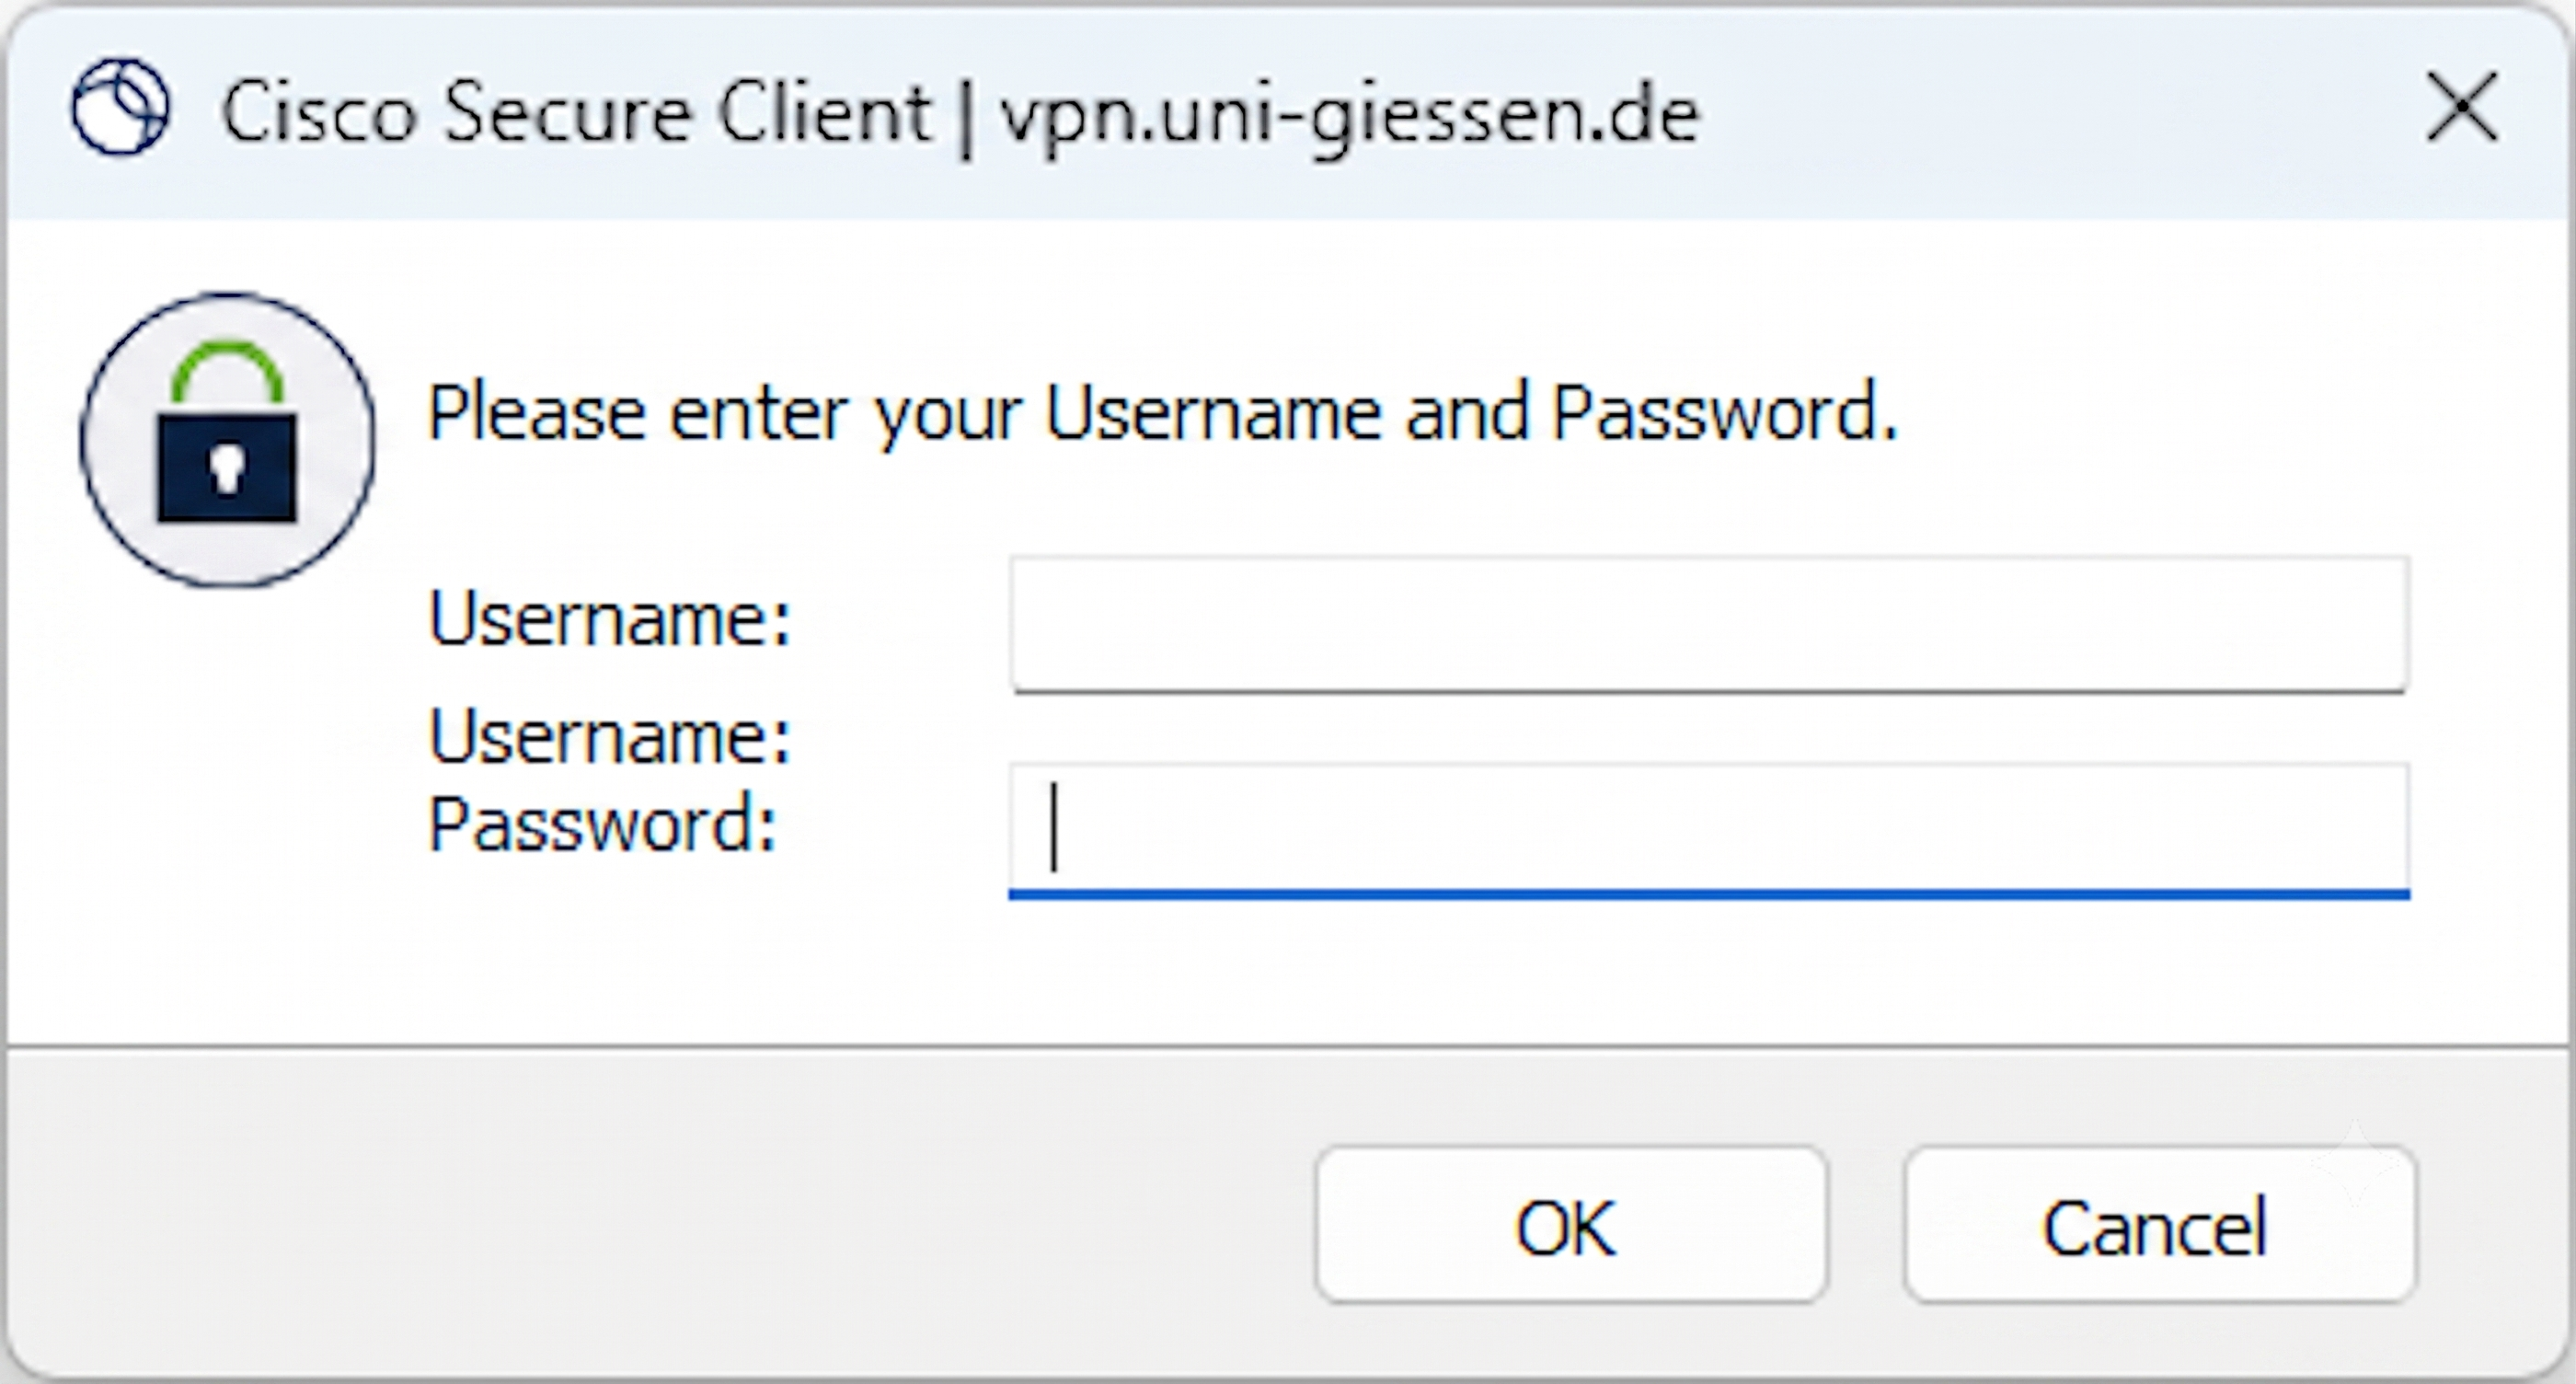2576x1384 pixels.
Task: Click the keyhole on the padlock icon
Action: [x=227, y=468]
